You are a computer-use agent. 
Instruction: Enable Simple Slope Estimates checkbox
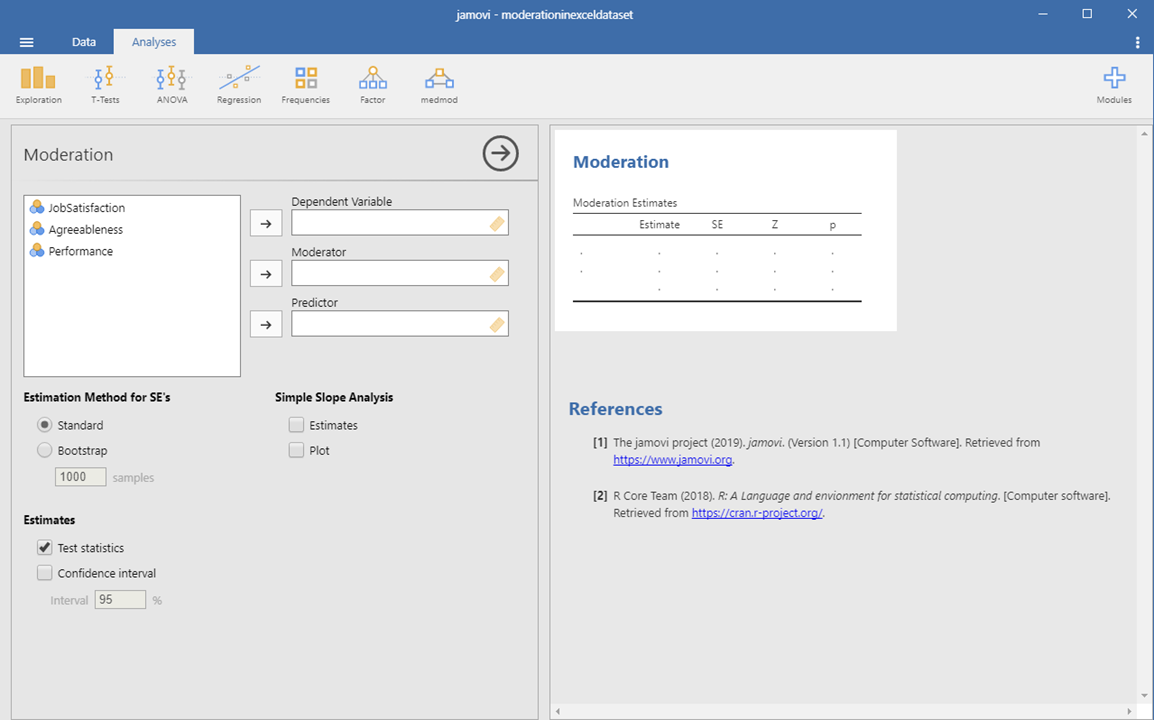297,425
